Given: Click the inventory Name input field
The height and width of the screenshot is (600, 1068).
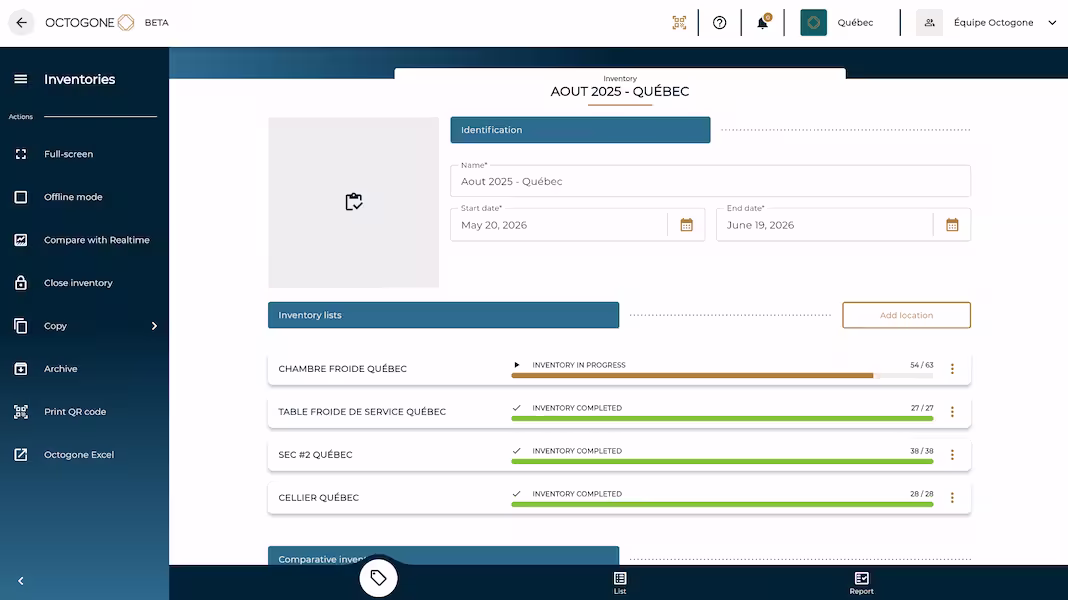Looking at the screenshot, I should pos(710,182).
